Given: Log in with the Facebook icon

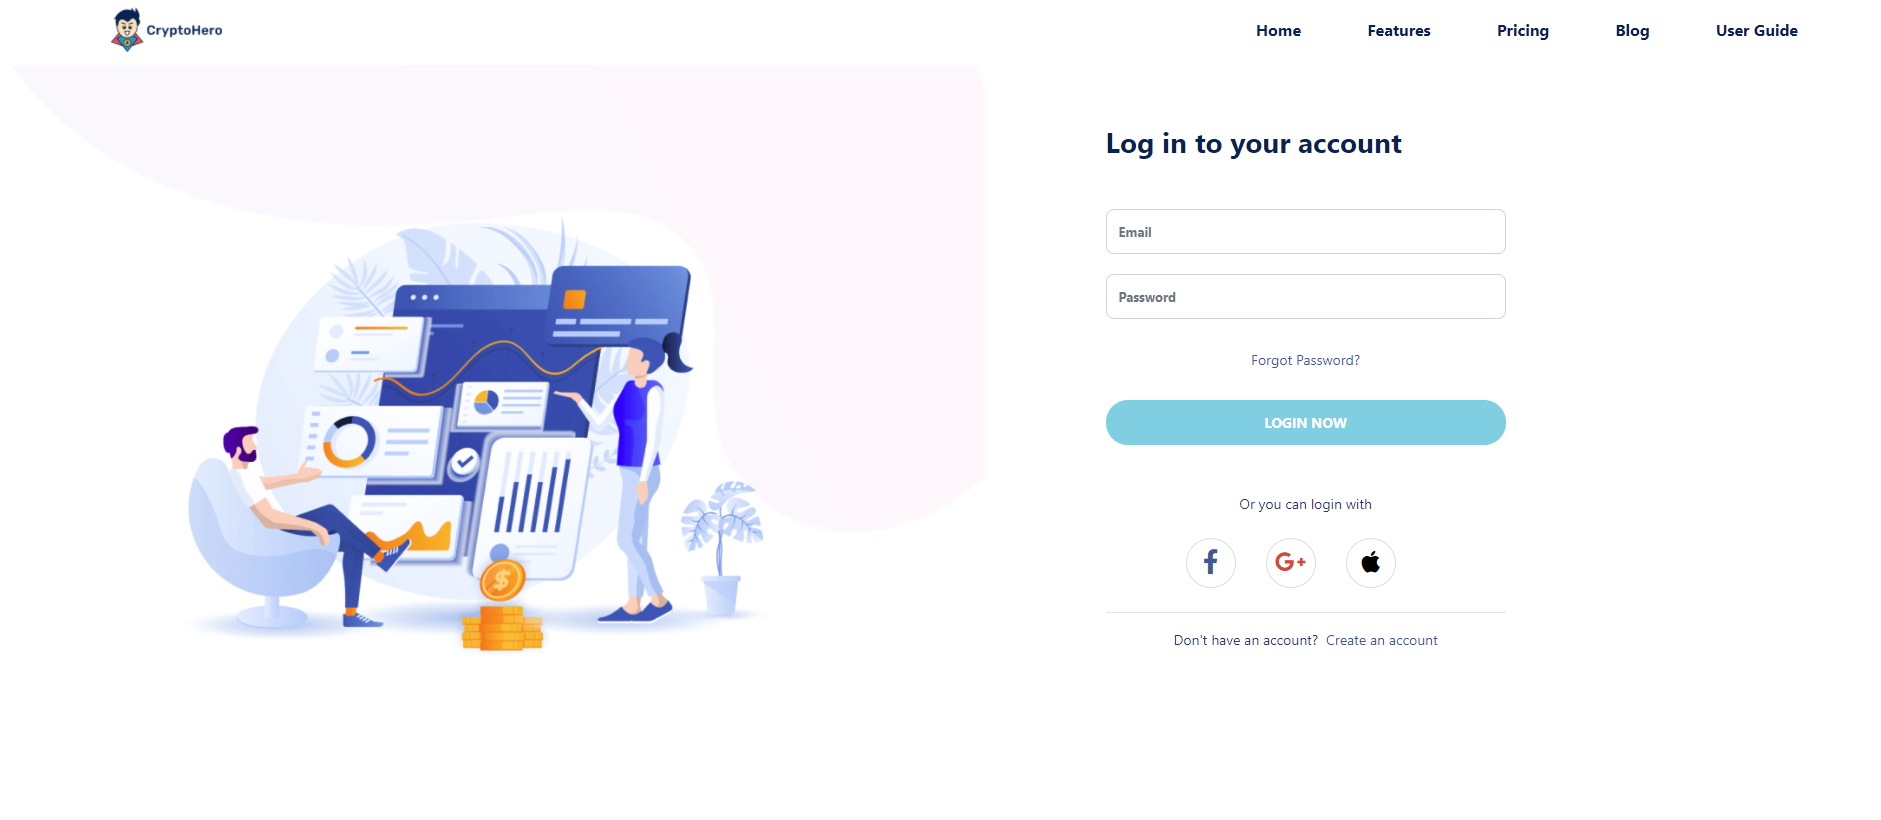Looking at the screenshot, I should pyautogui.click(x=1210, y=563).
